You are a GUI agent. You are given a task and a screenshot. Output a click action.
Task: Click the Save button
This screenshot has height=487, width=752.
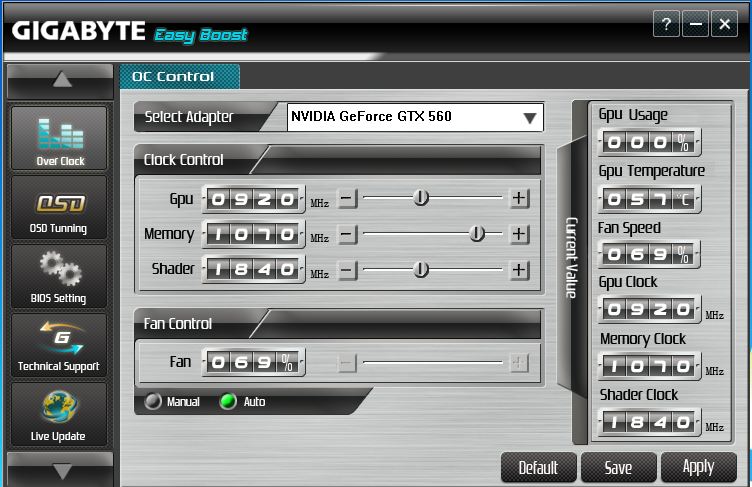[x=619, y=467]
